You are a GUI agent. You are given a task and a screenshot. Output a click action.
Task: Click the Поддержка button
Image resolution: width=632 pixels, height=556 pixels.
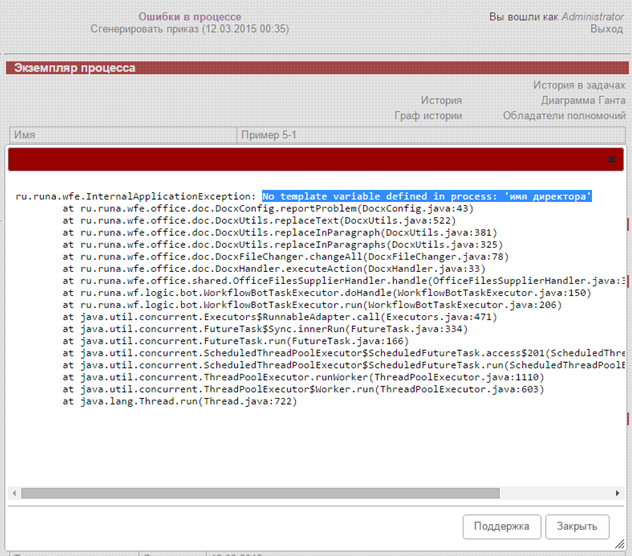(502, 526)
